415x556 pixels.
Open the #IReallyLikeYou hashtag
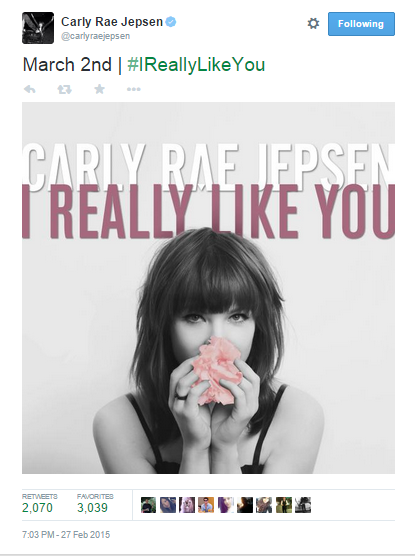pyautogui.click(x=196, y=65)
